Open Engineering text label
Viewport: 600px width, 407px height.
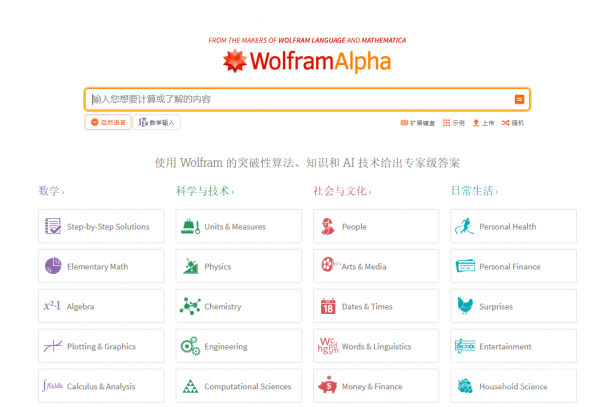coord(226,347)
